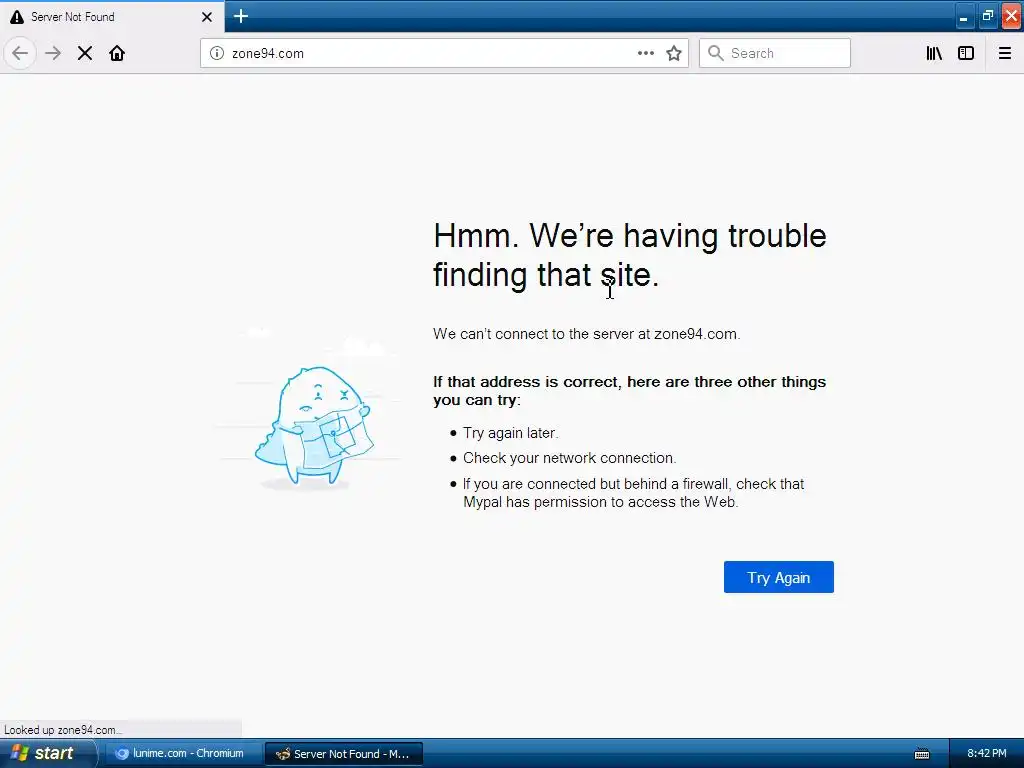Image resolution: width=1024 pixels, height=768 pixels.
Task: Open a new tab with plus button
Action: click(x=241, y=16)
